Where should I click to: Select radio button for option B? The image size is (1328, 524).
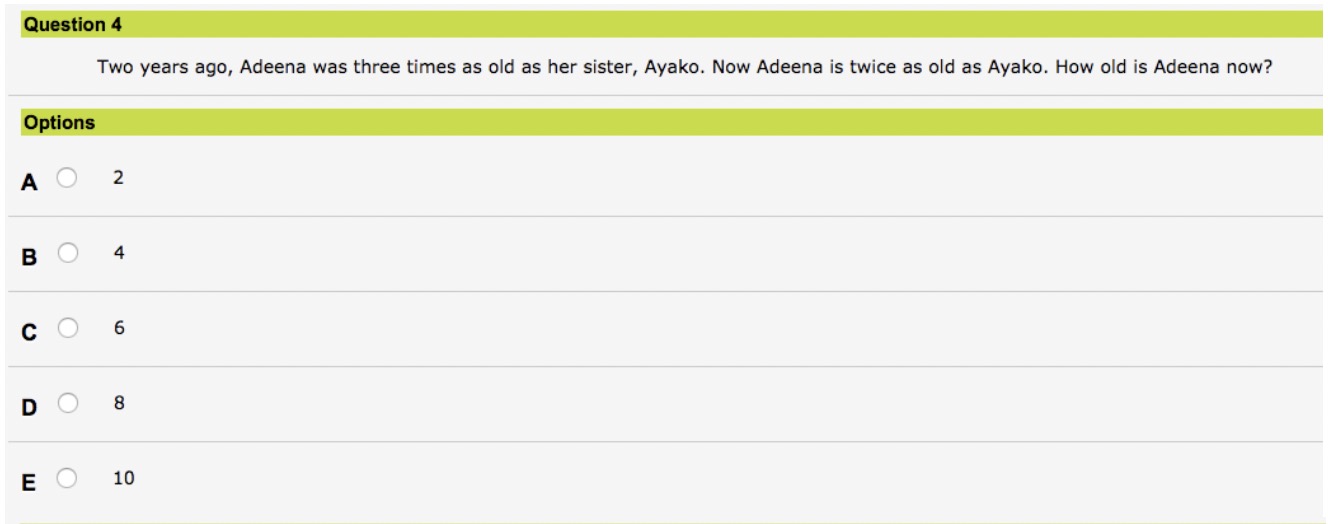[66, 253]
